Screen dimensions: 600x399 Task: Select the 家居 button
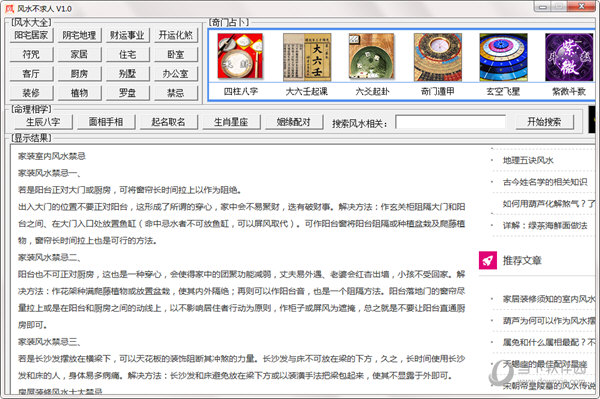click(79, 54)
